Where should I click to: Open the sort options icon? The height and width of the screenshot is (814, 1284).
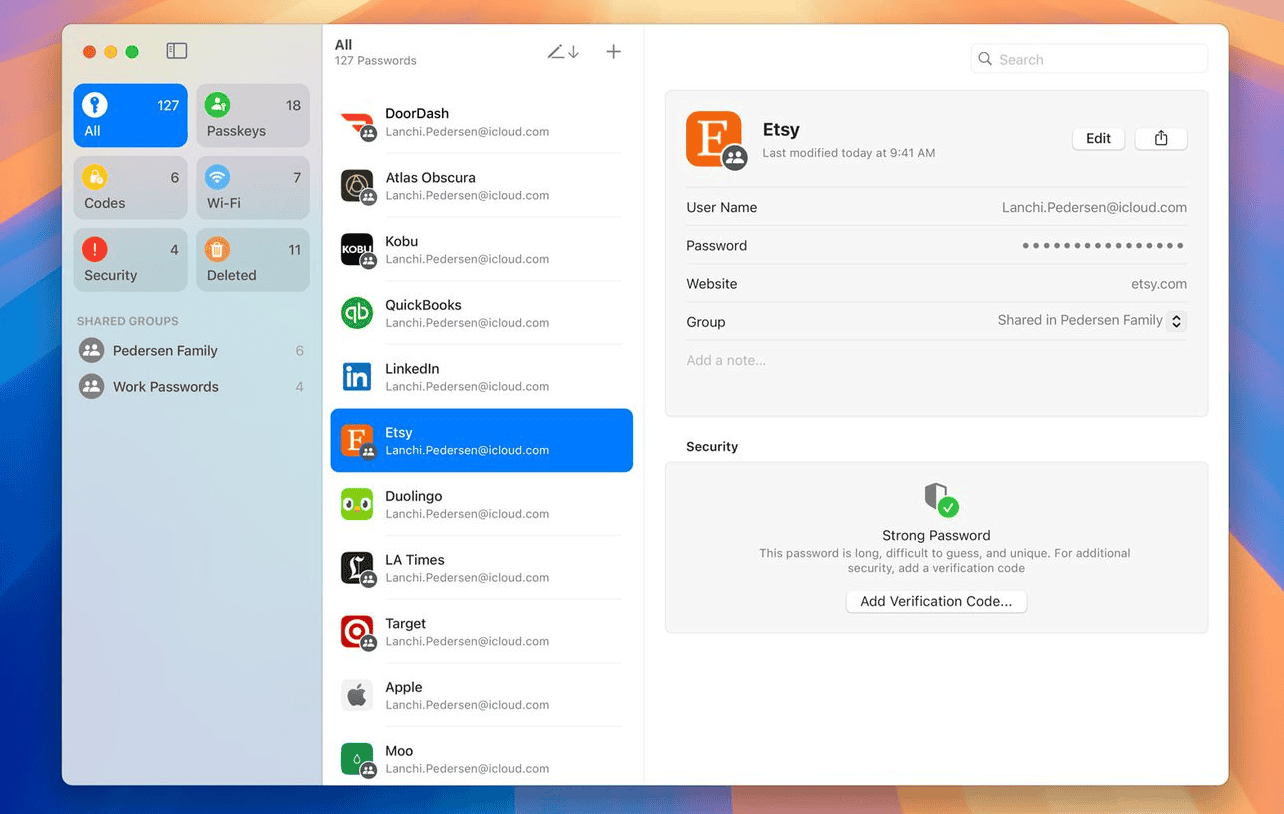pyautogui.click(x=563, y=52)
